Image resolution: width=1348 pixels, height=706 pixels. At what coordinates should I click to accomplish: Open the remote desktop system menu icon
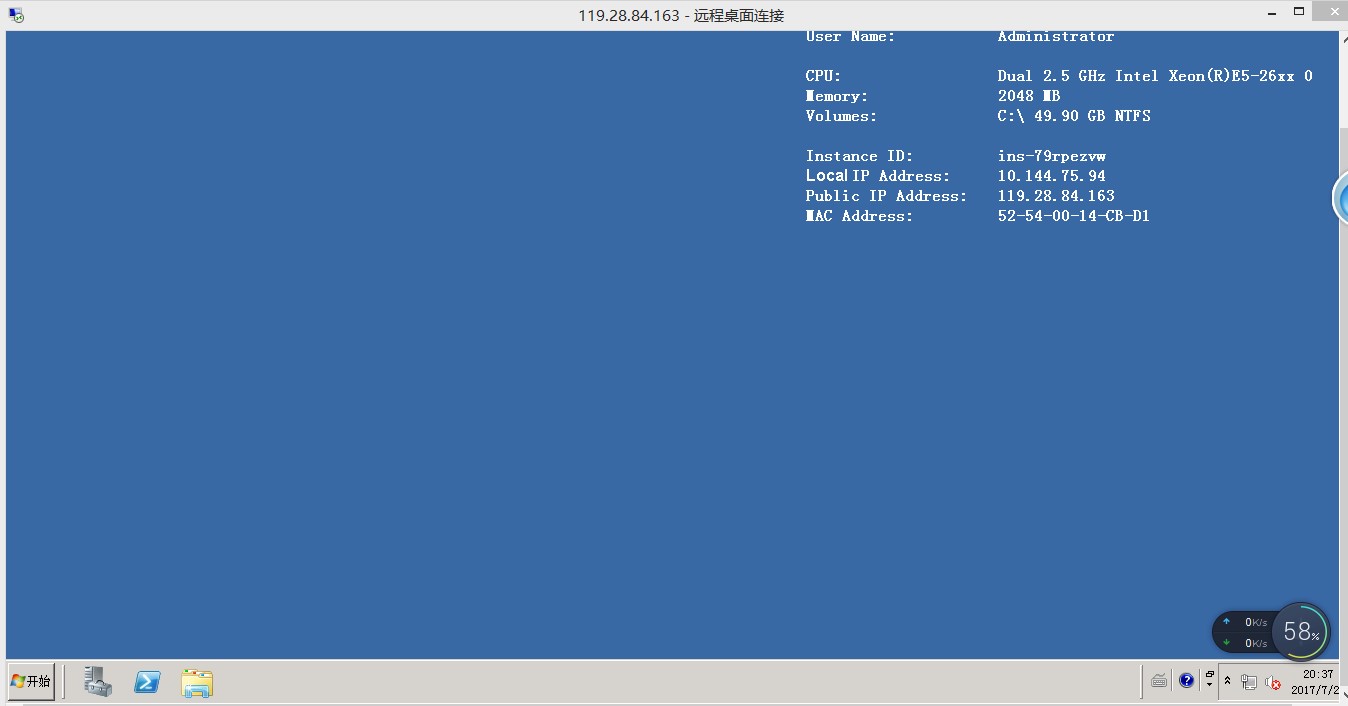[x=15, y=15]
